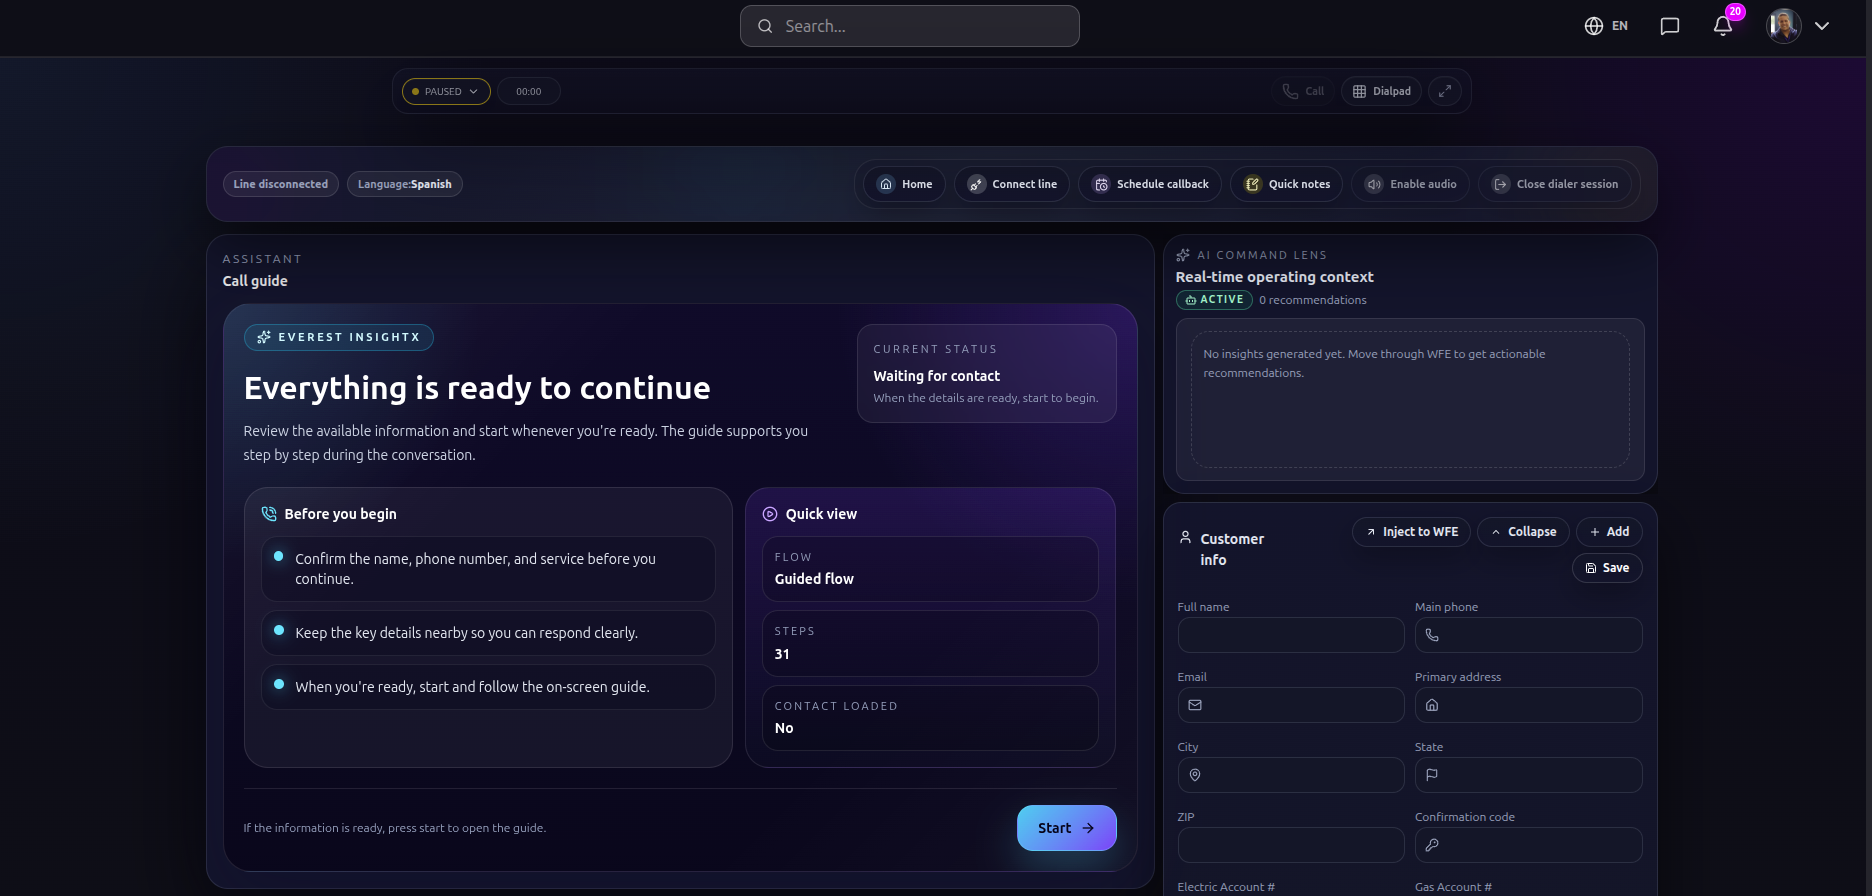Click the City input field

(1291, 775)
